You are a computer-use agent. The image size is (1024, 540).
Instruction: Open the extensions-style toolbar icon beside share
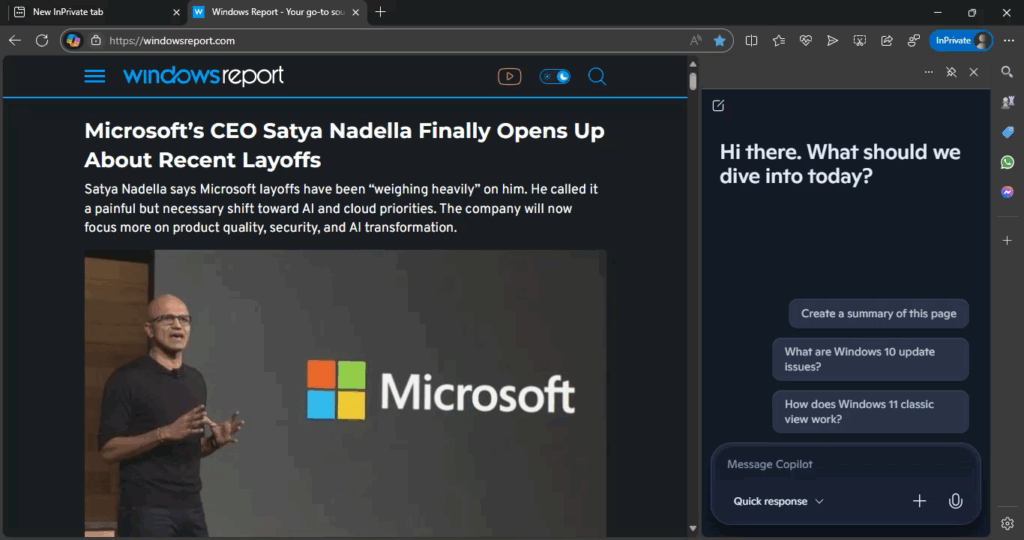click(914, 40)
